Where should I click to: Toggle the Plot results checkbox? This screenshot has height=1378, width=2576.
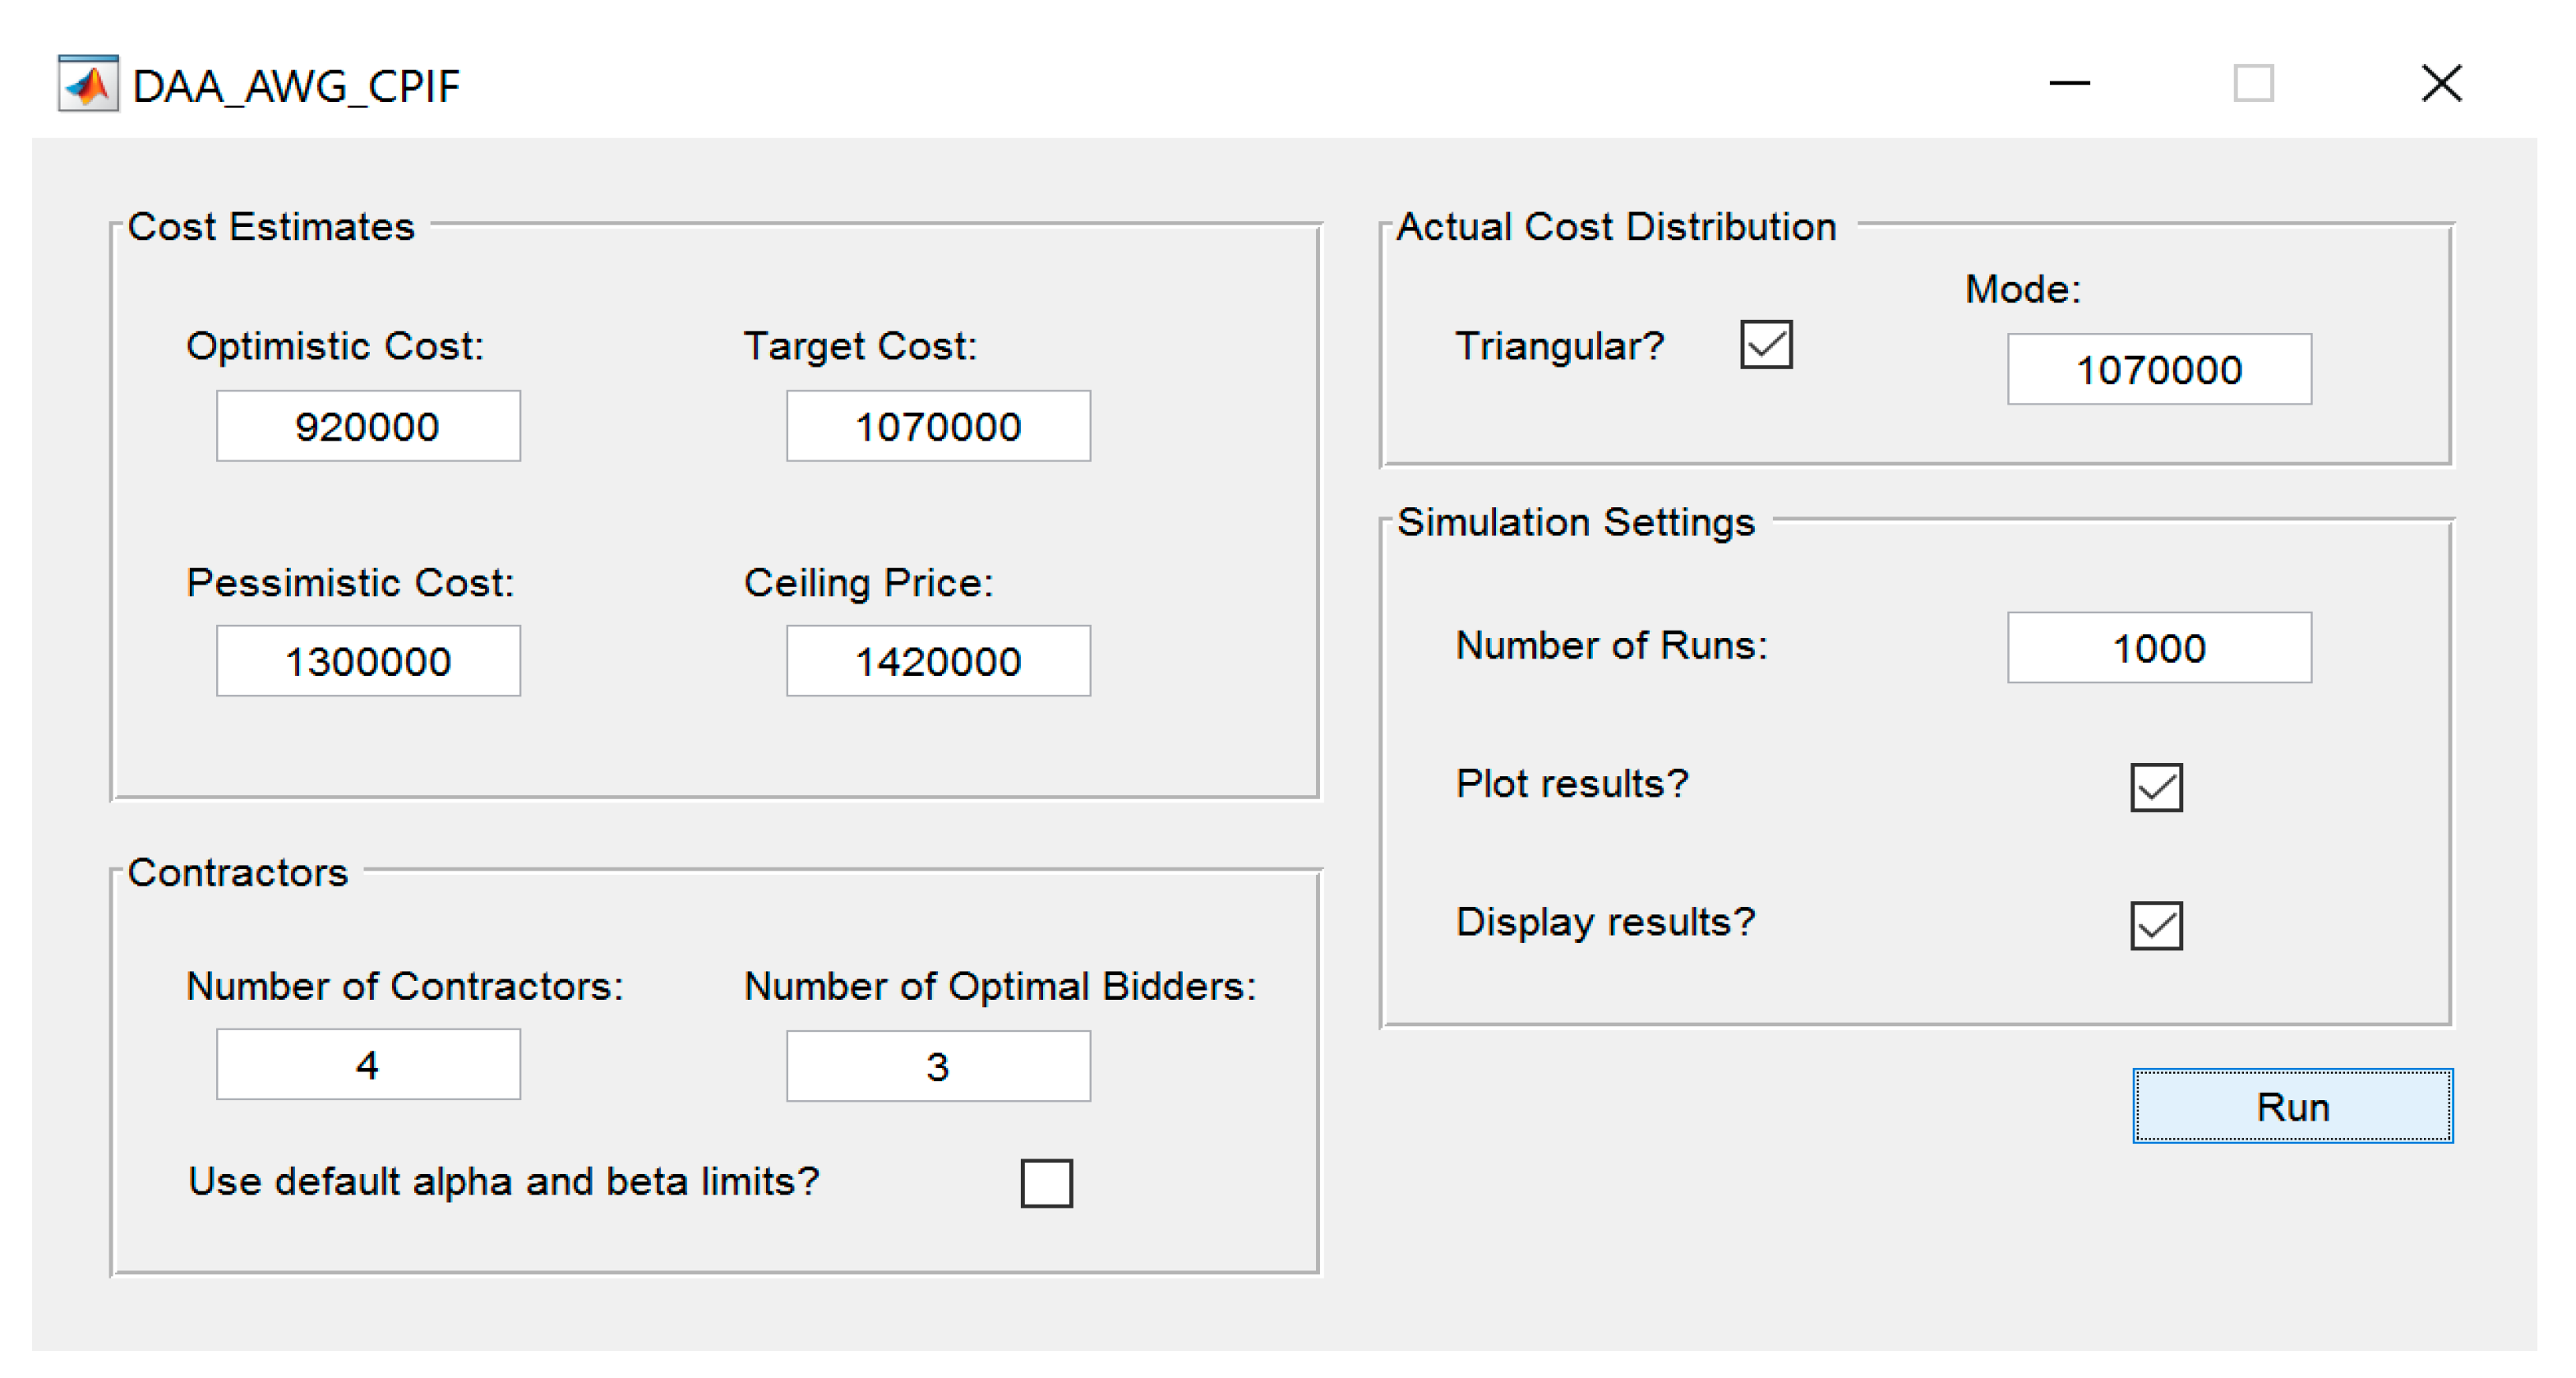point(2155,787)
